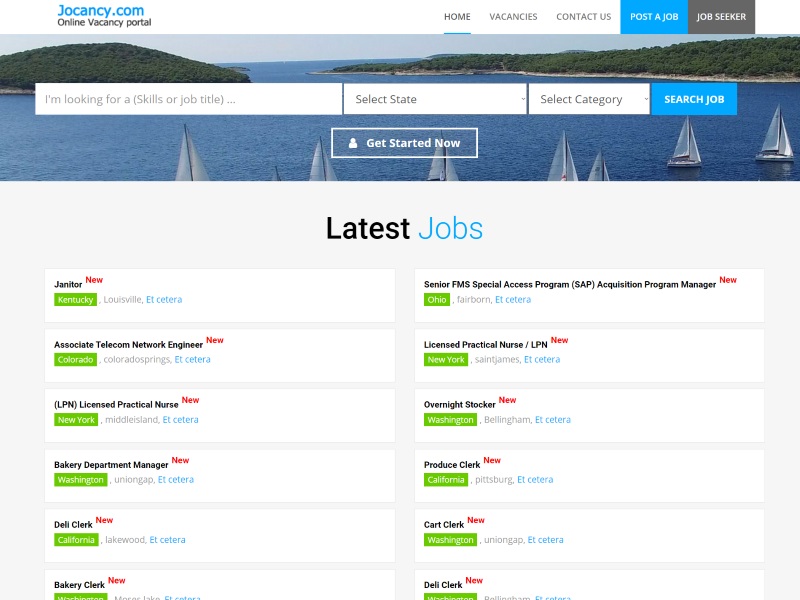
Task: Open Associate Telecom Network Engineer listing
Action: point(128,345)
